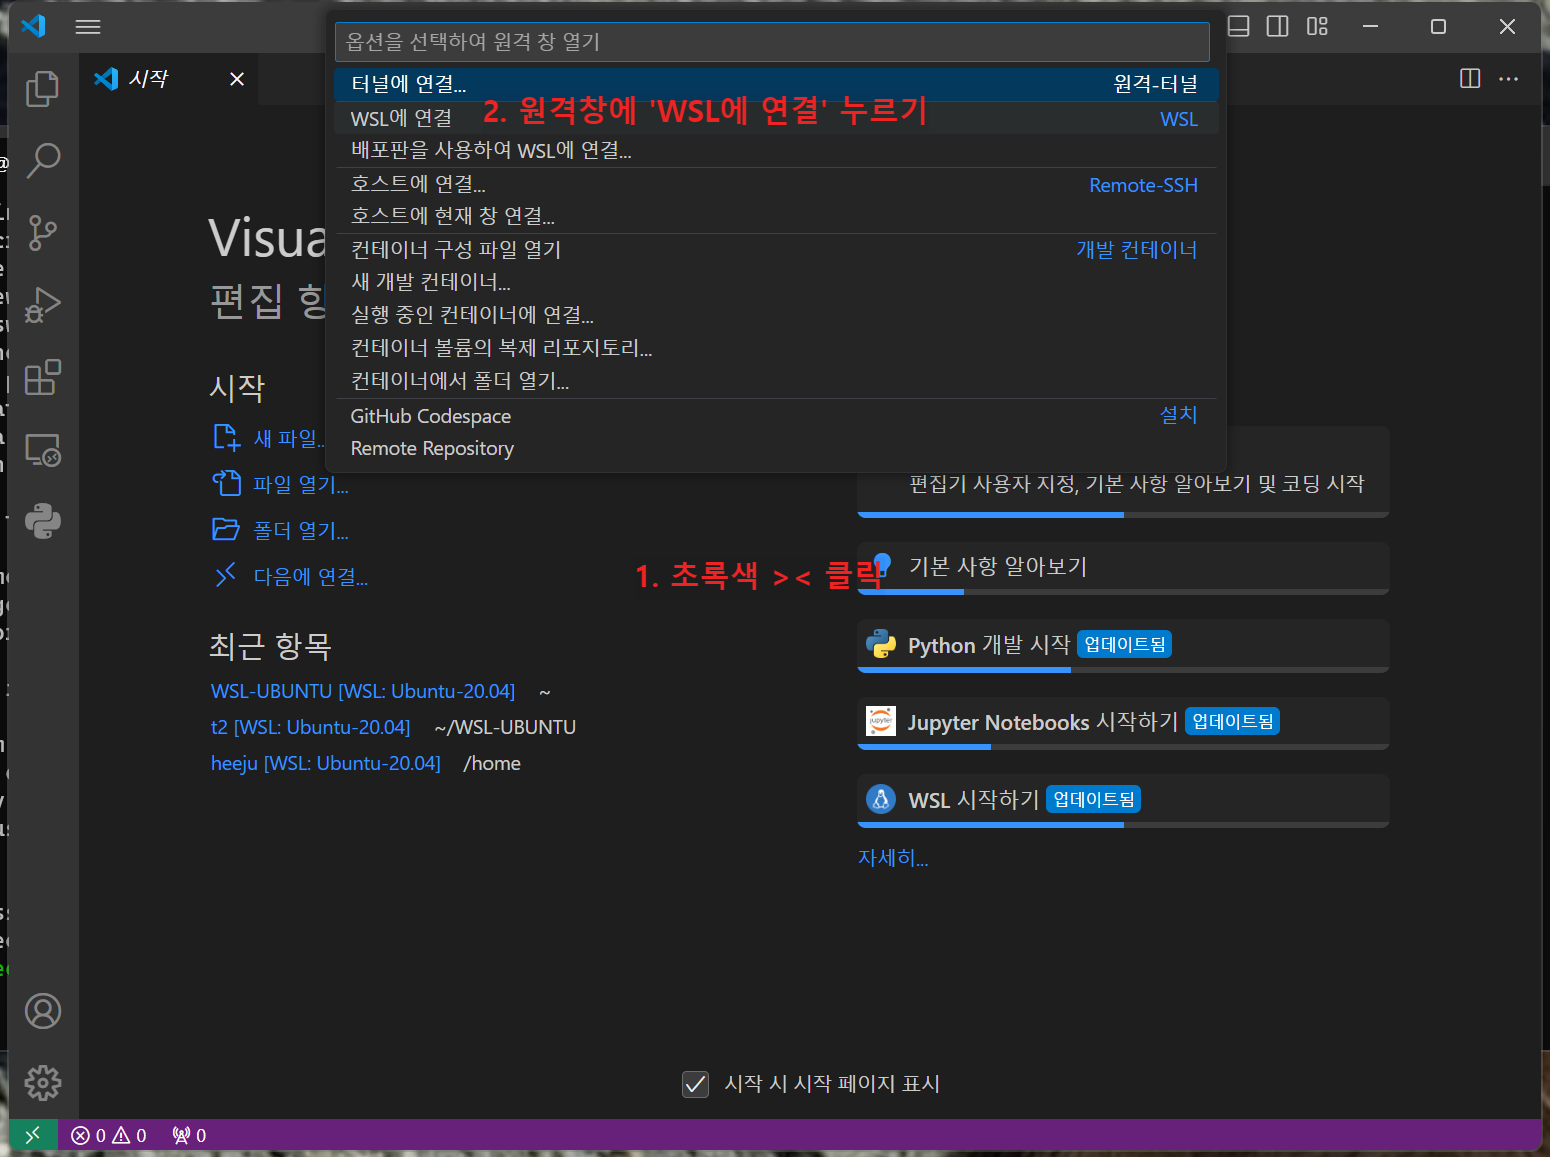This screenshot has width=1550, height=1157.
Task: Click the ports forwarded indicator in status bar
Action: 189,1135
